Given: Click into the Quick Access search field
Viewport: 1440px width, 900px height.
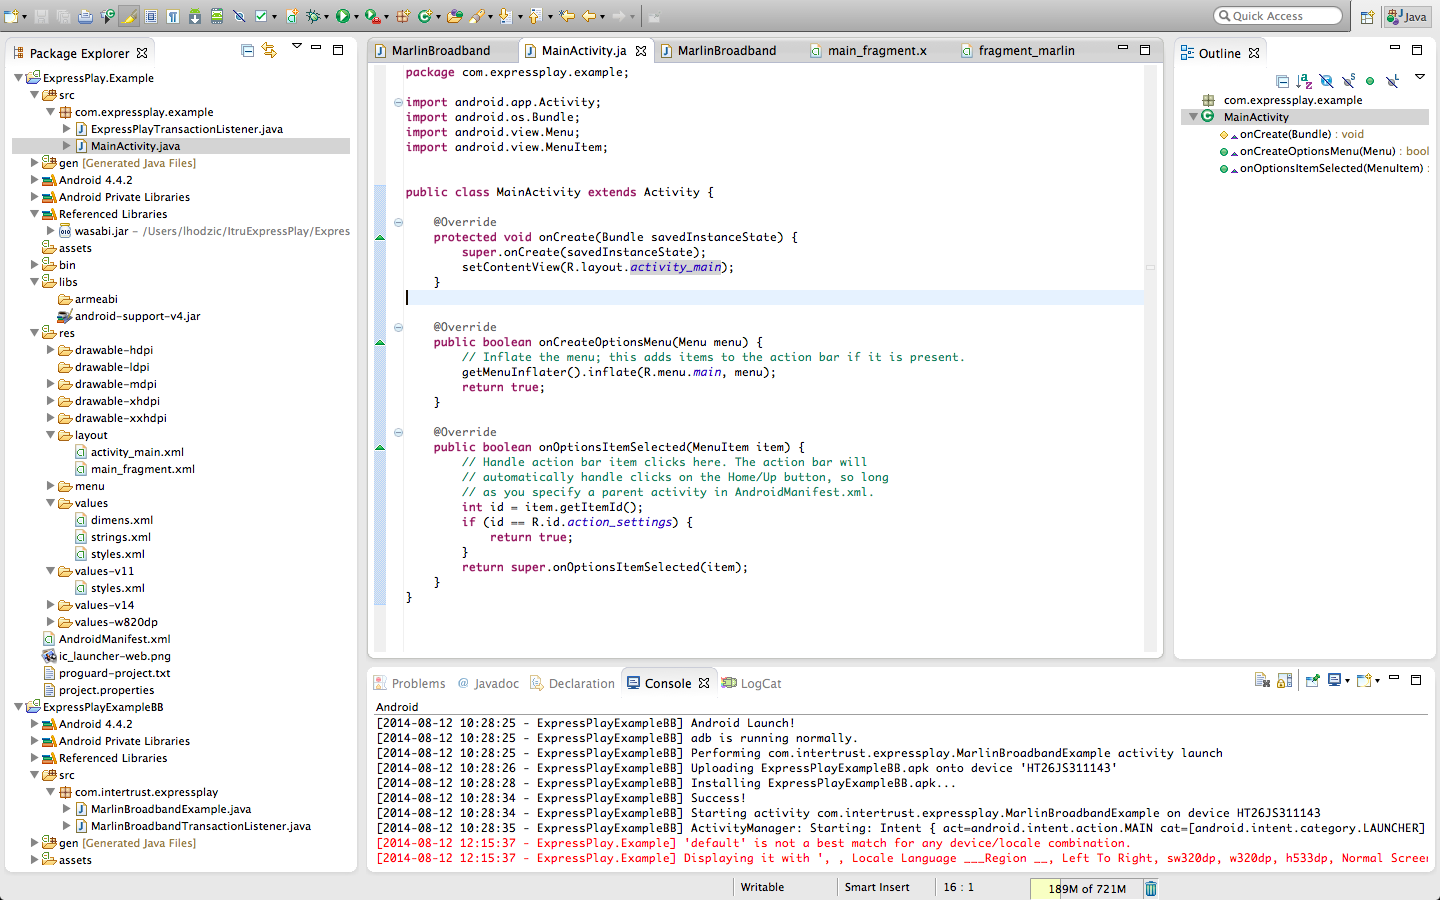Looking at the screenshot, I should tap(1278, 16).
